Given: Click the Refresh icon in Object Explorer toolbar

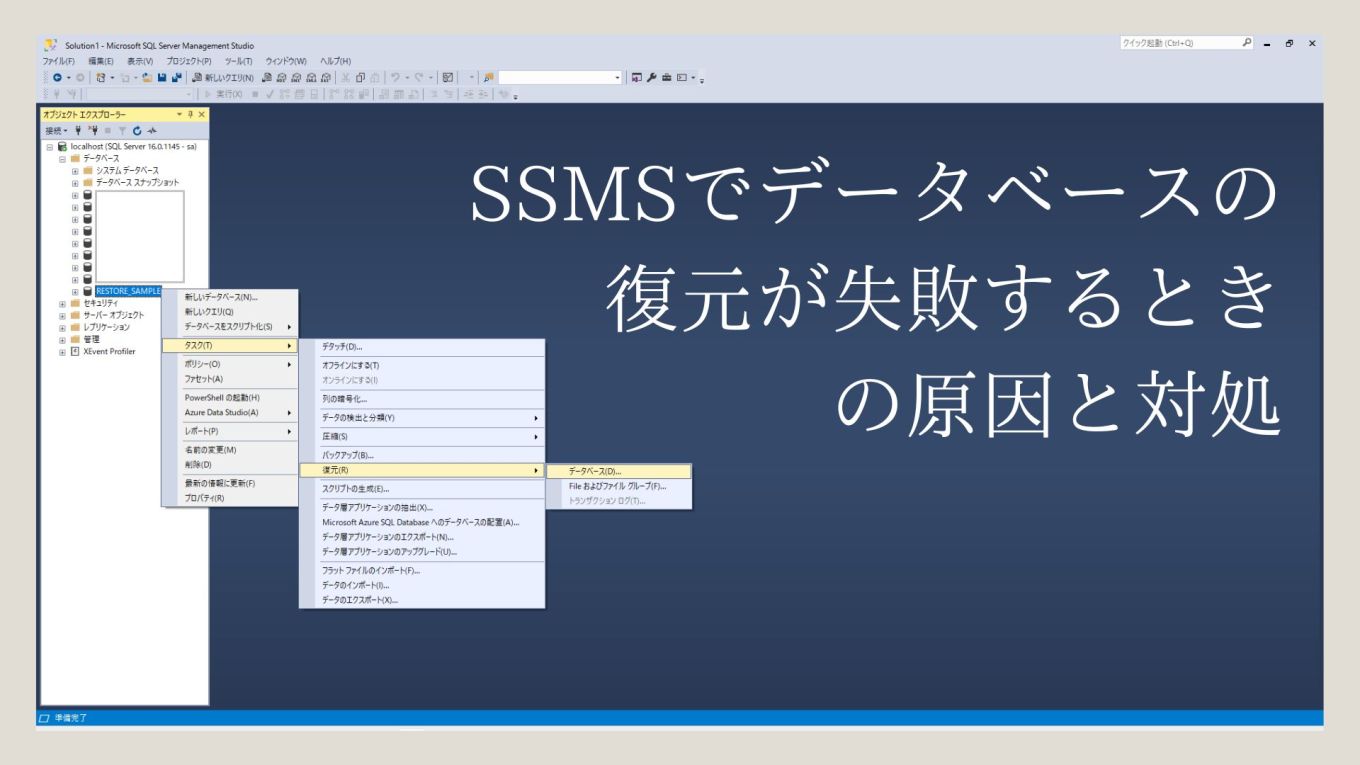Looking at the screenshot, I should click(137, 131).
